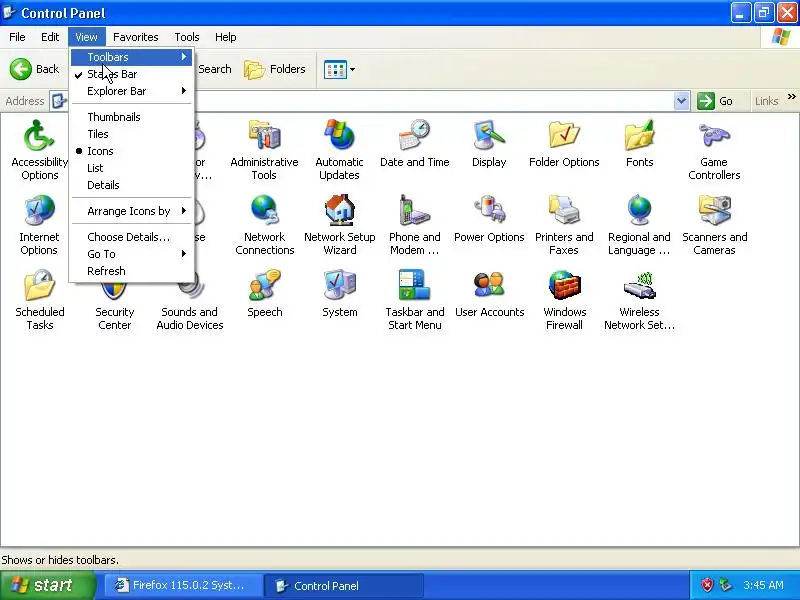
Task: Open Folder Options
Action: (x=564, y=143)
